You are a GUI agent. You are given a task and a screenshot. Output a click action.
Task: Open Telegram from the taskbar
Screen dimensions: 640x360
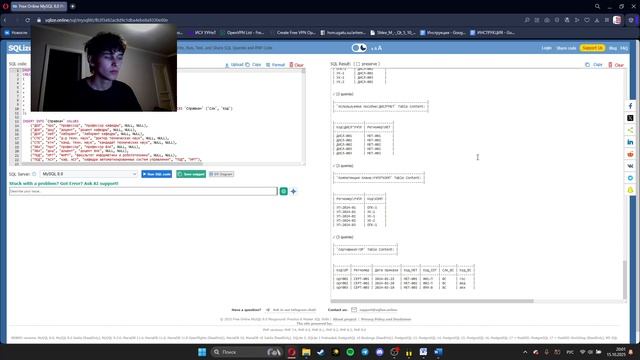pyautogui.click(x=365, y=352)
